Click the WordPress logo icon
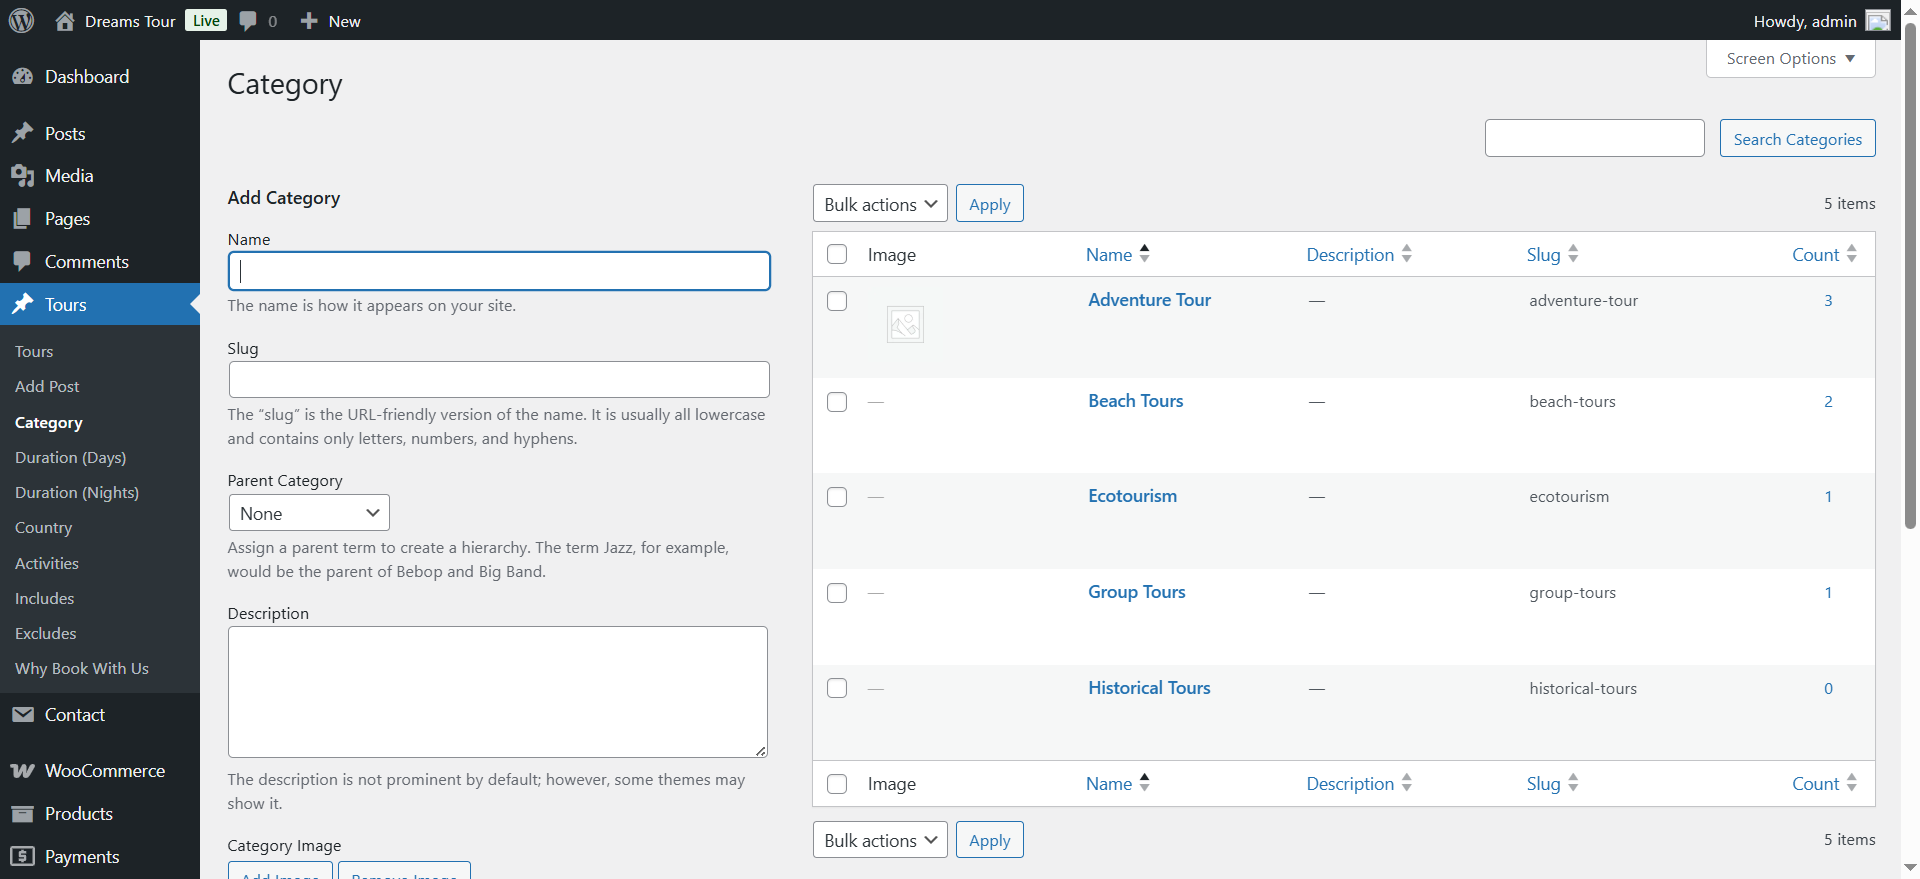The width and height of the screenshot is (1920, 879). pos(22,20)
